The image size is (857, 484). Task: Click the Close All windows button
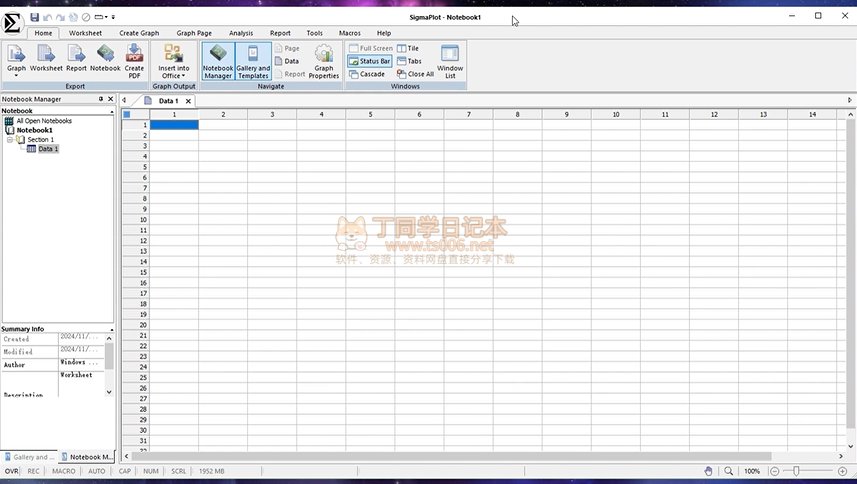[x=415, y=74]
